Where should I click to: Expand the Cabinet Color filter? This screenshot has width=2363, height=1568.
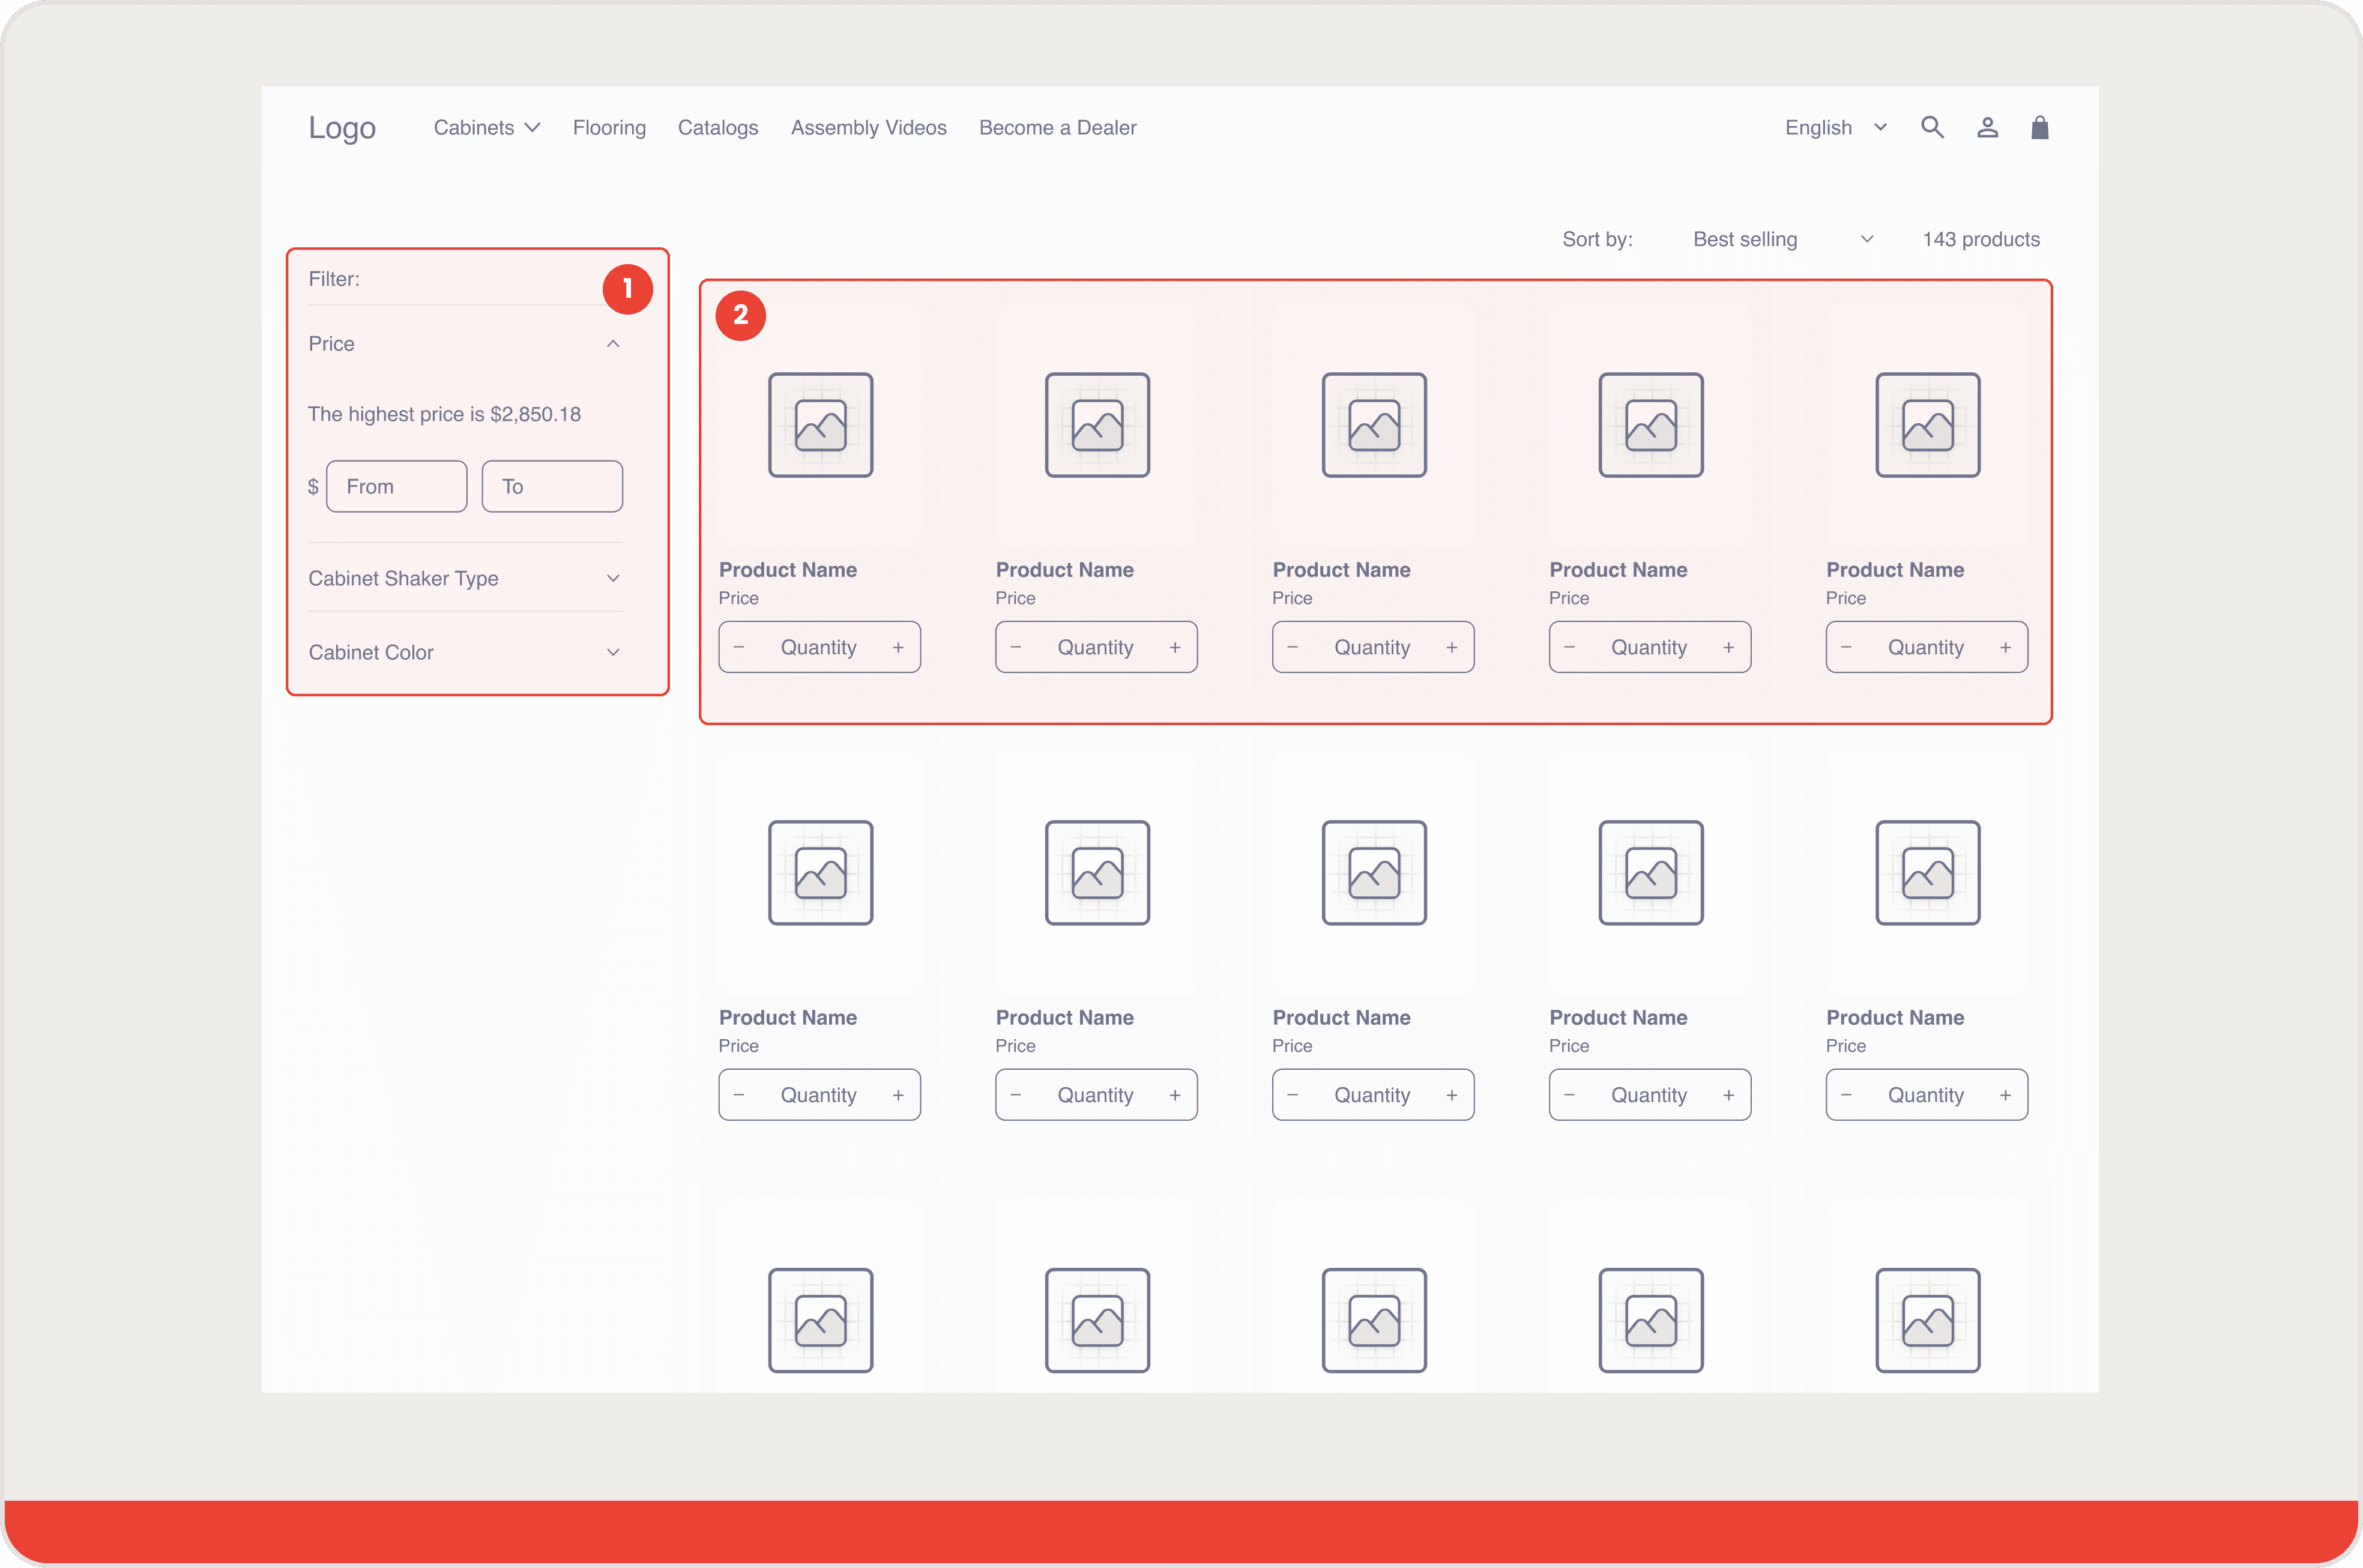coord(613,652)
